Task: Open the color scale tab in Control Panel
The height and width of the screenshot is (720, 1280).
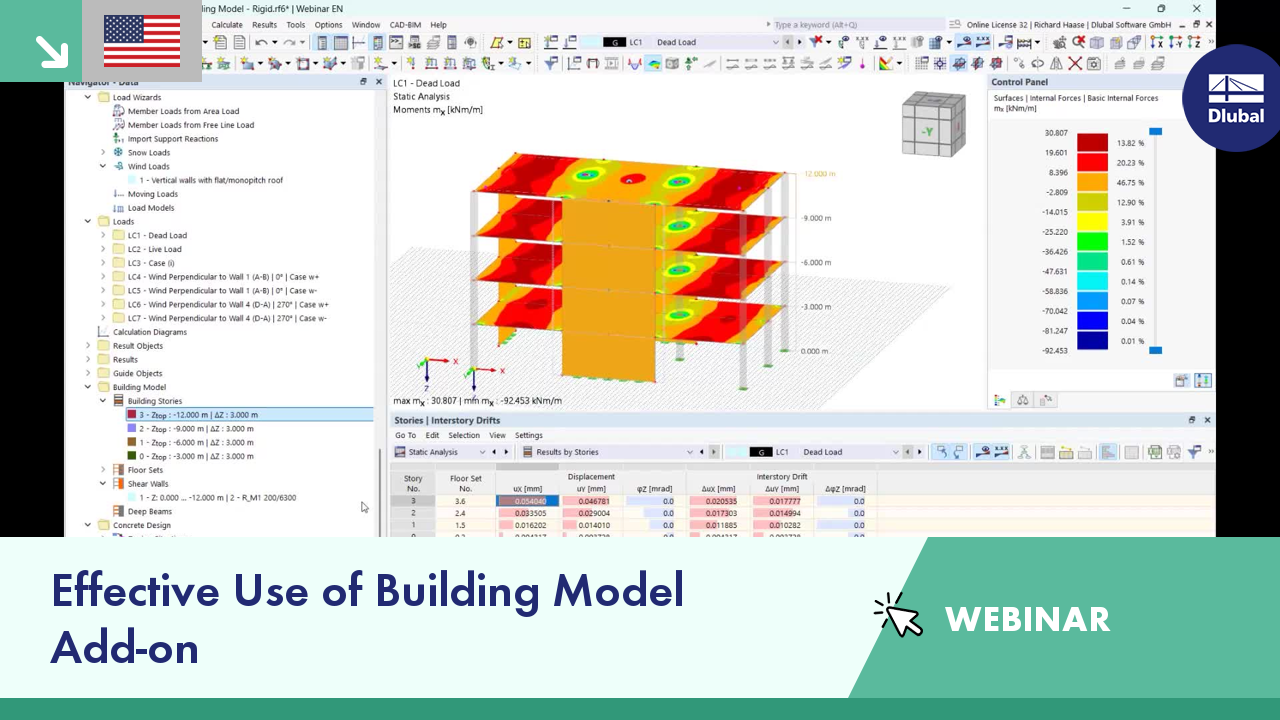Action: pos(1000,400)
